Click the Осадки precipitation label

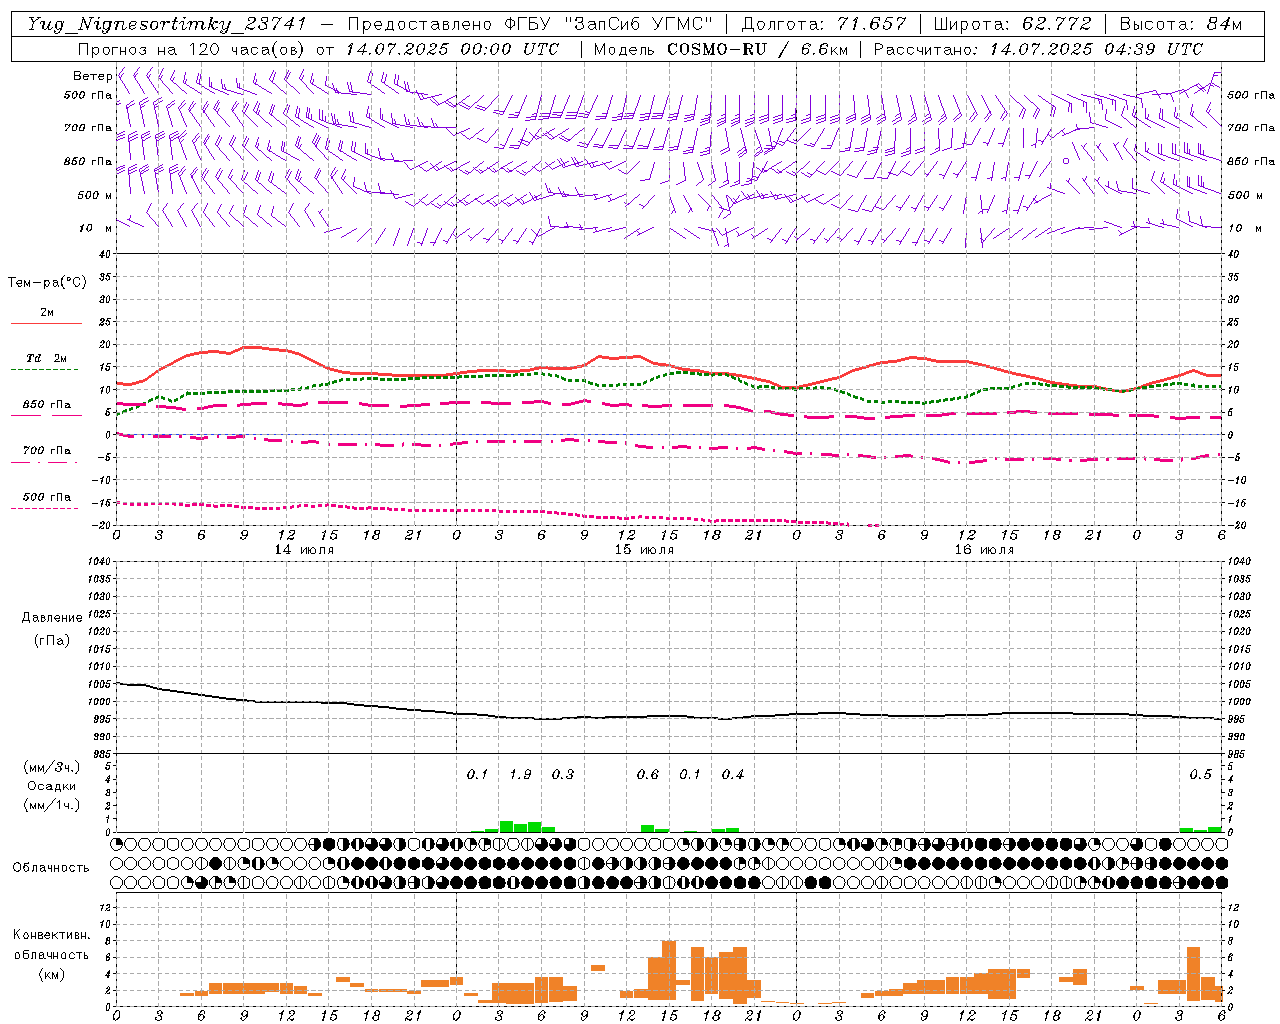[52, 786]
